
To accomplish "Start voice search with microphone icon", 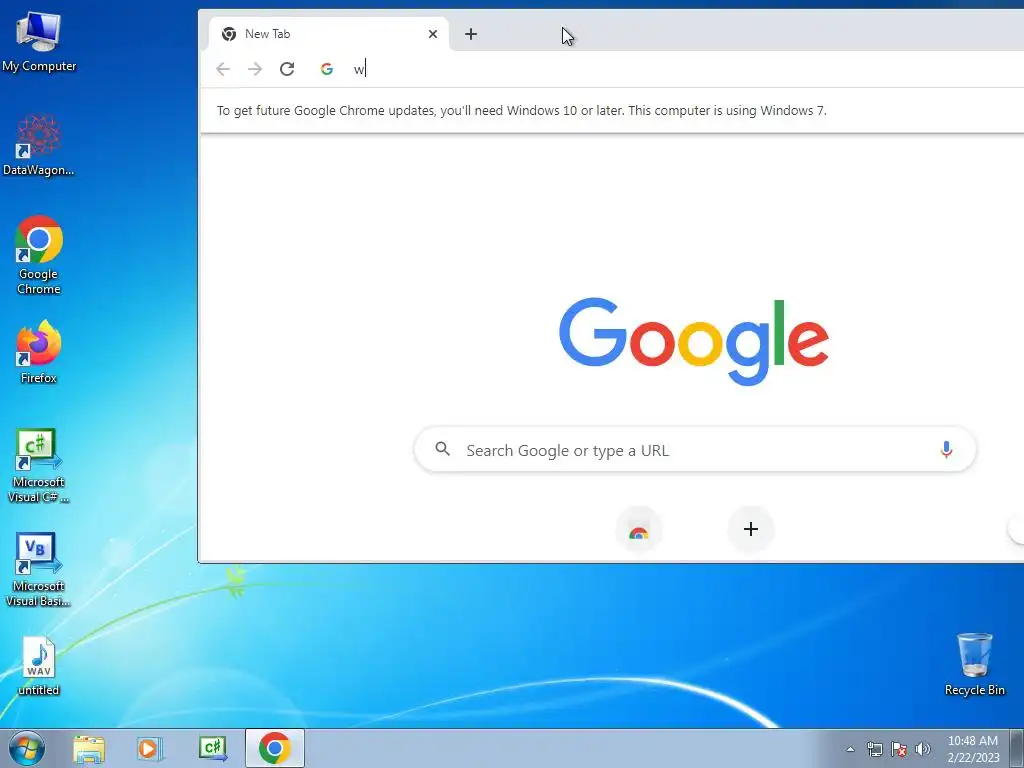I will (x=946, y=449).
